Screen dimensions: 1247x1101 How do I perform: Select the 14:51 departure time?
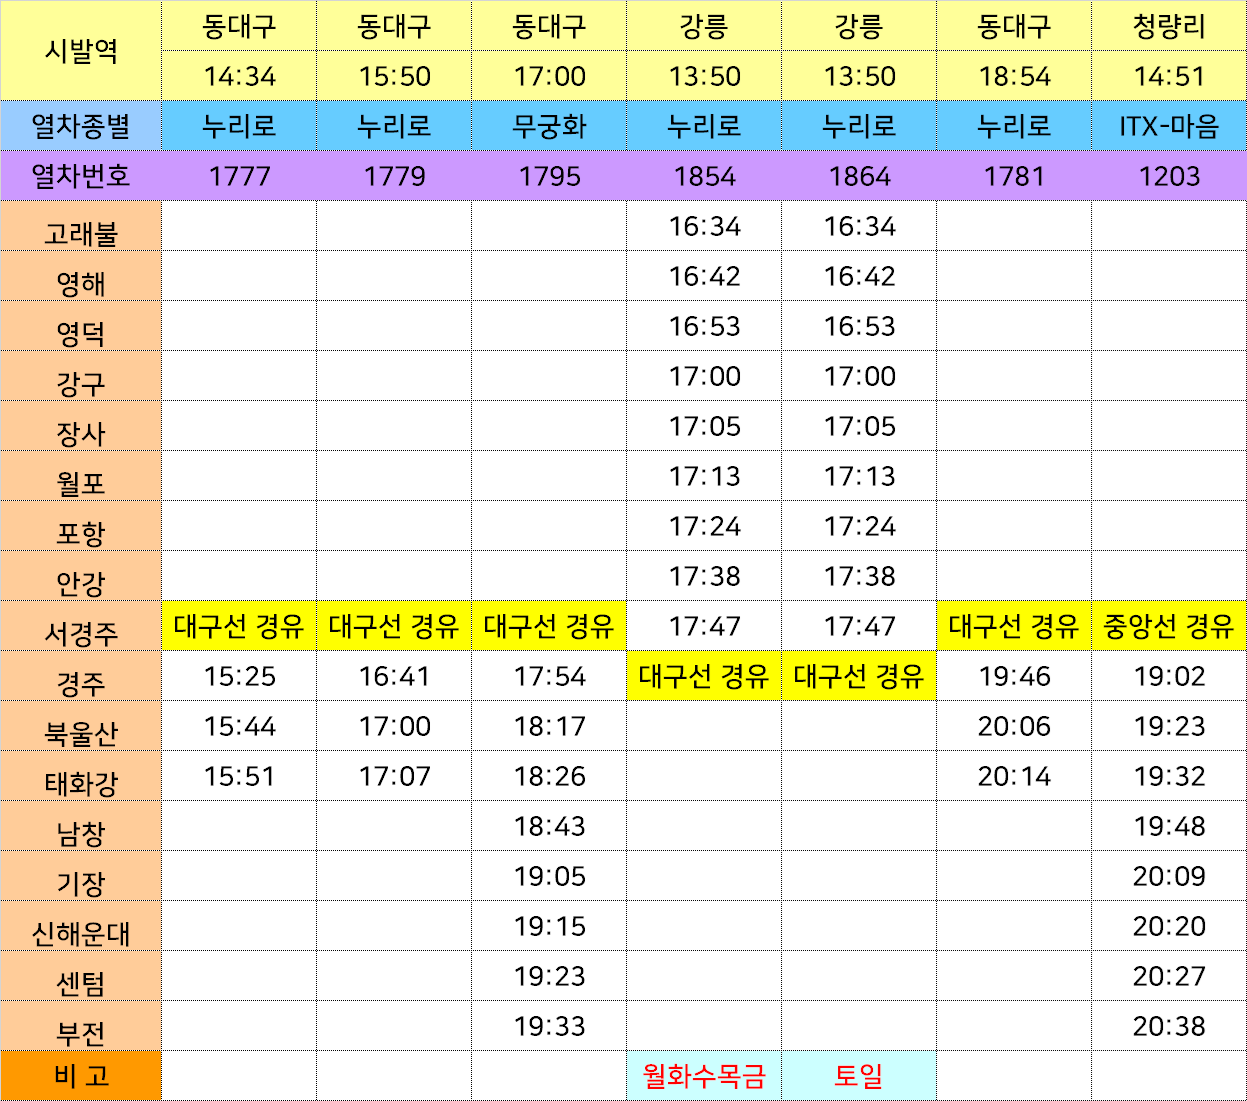pyautogui.click(x=1169, y=76)
